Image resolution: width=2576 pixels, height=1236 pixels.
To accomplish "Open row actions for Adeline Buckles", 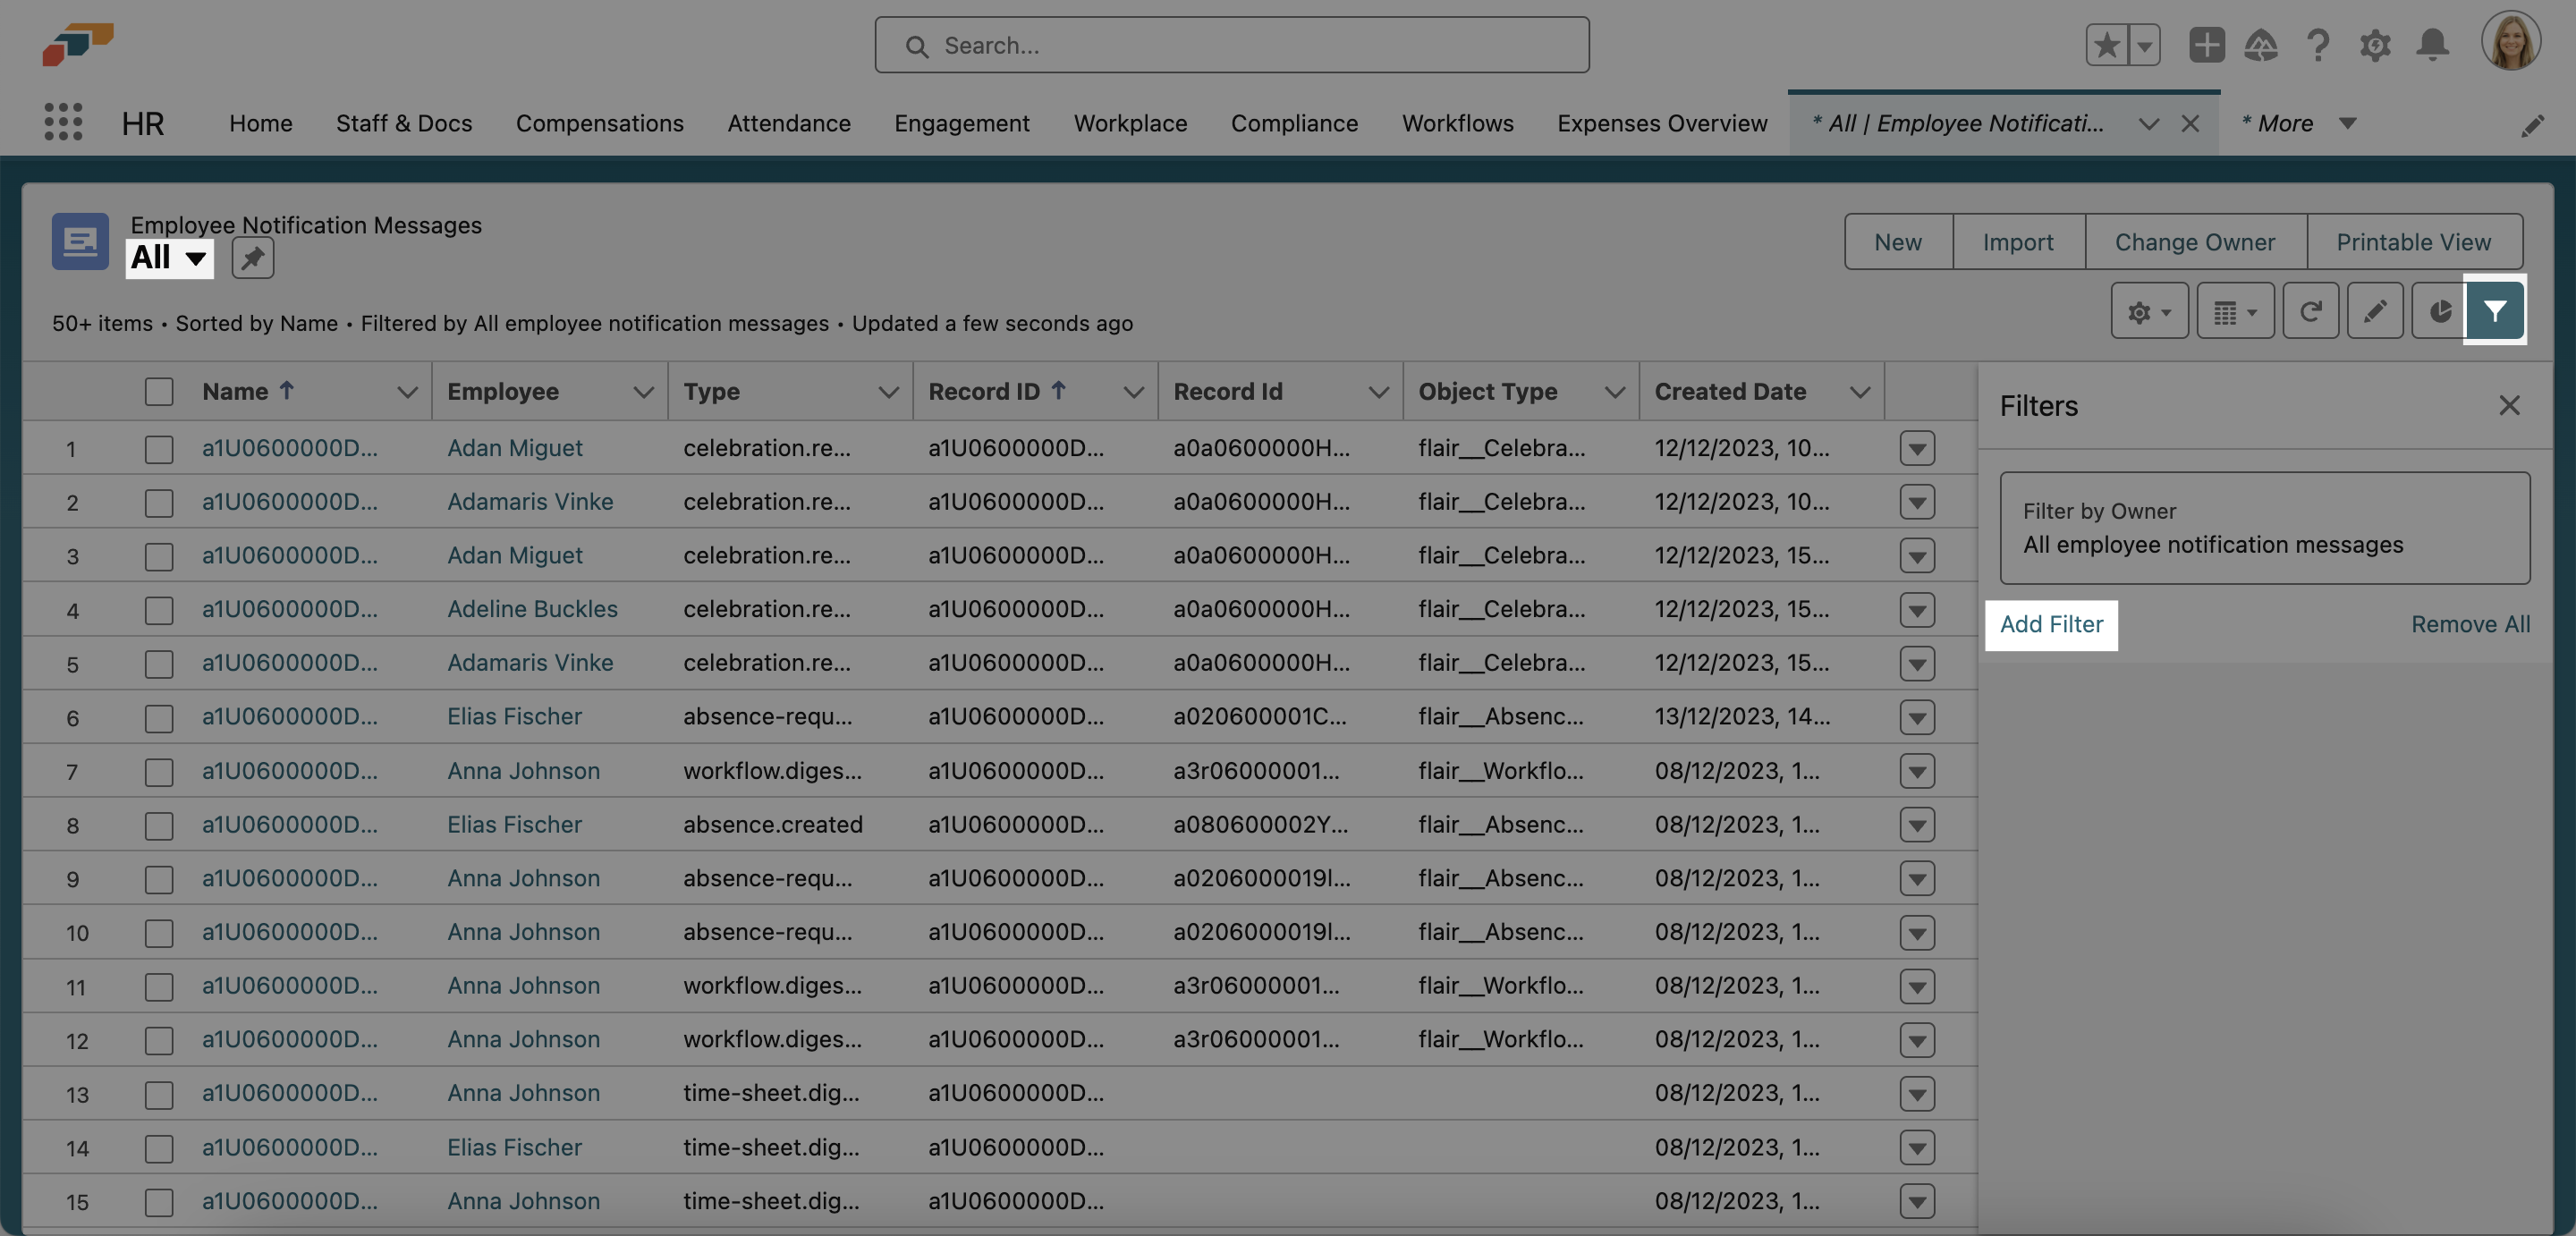I will 1918,610.
